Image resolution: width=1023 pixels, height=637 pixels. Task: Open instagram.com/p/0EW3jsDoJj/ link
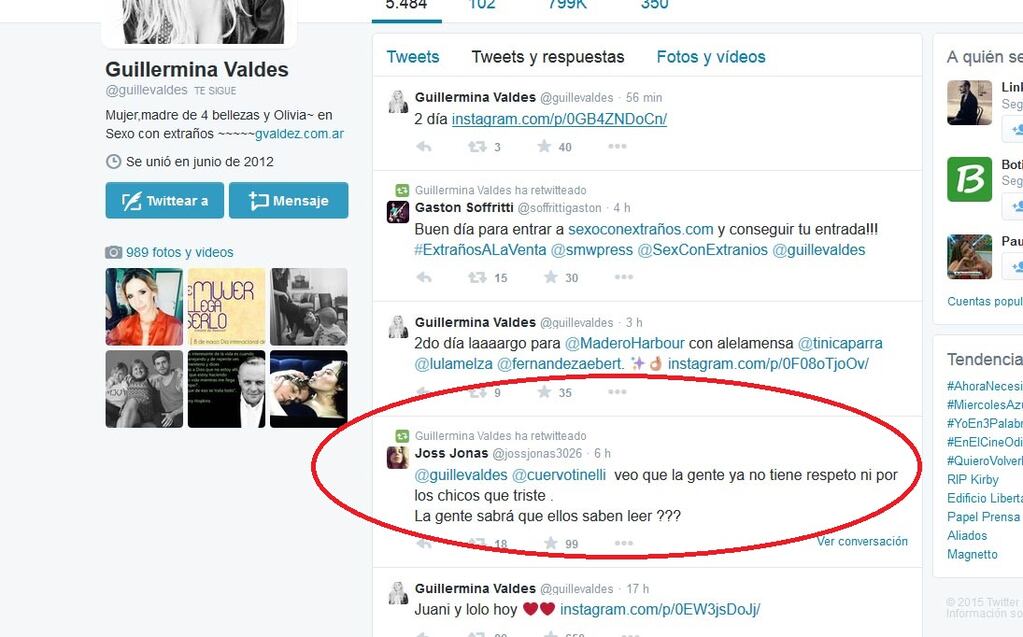click(660, 610)
